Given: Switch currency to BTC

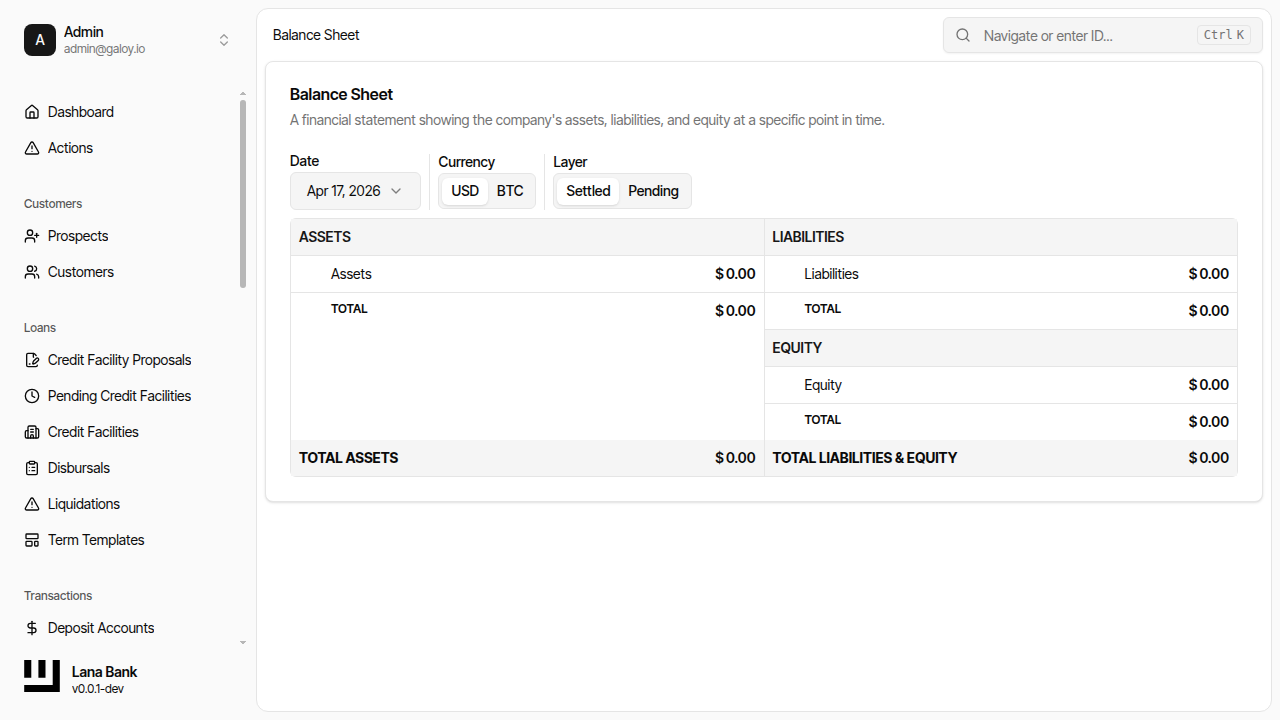Looking at the screenshot, I should click(510, 191).
